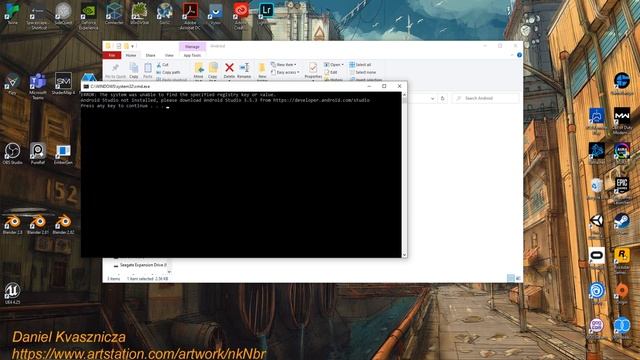Image resolution: width=640 pixels, height=360 pixels.
Task: Expand the Easy access dropdown
Action: [x=285, y=72]
